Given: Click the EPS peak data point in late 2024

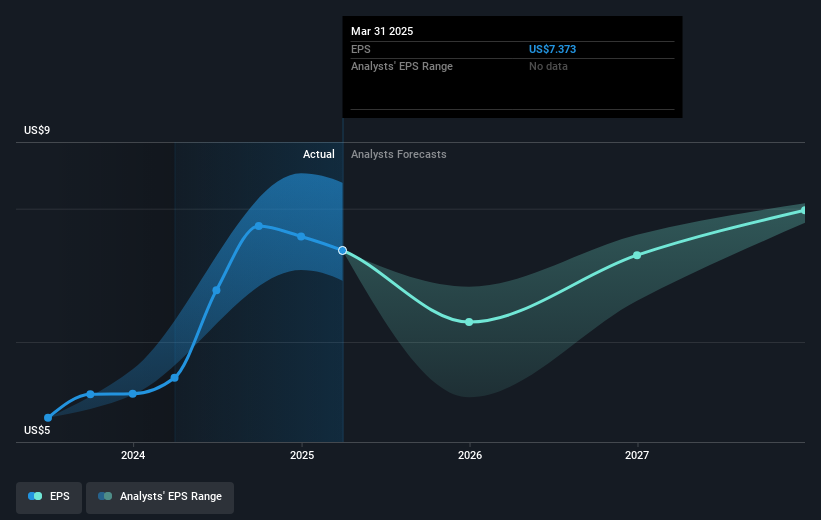Looking at the screenshot, I should point(259,226).
